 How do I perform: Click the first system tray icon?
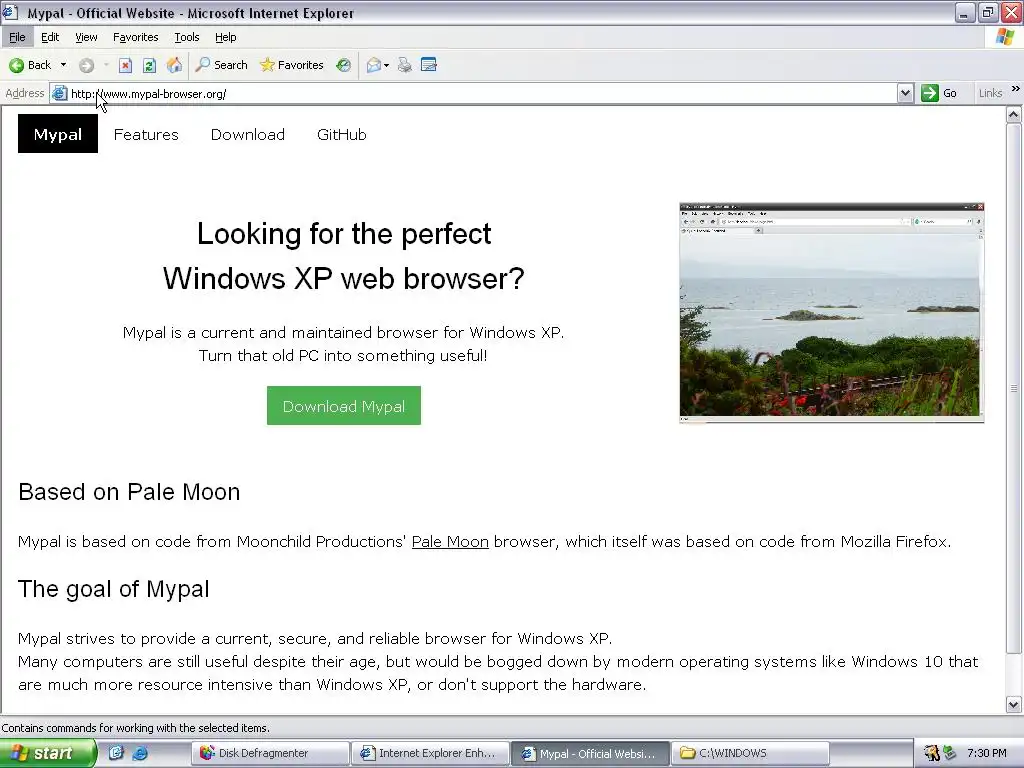point(931,753)
